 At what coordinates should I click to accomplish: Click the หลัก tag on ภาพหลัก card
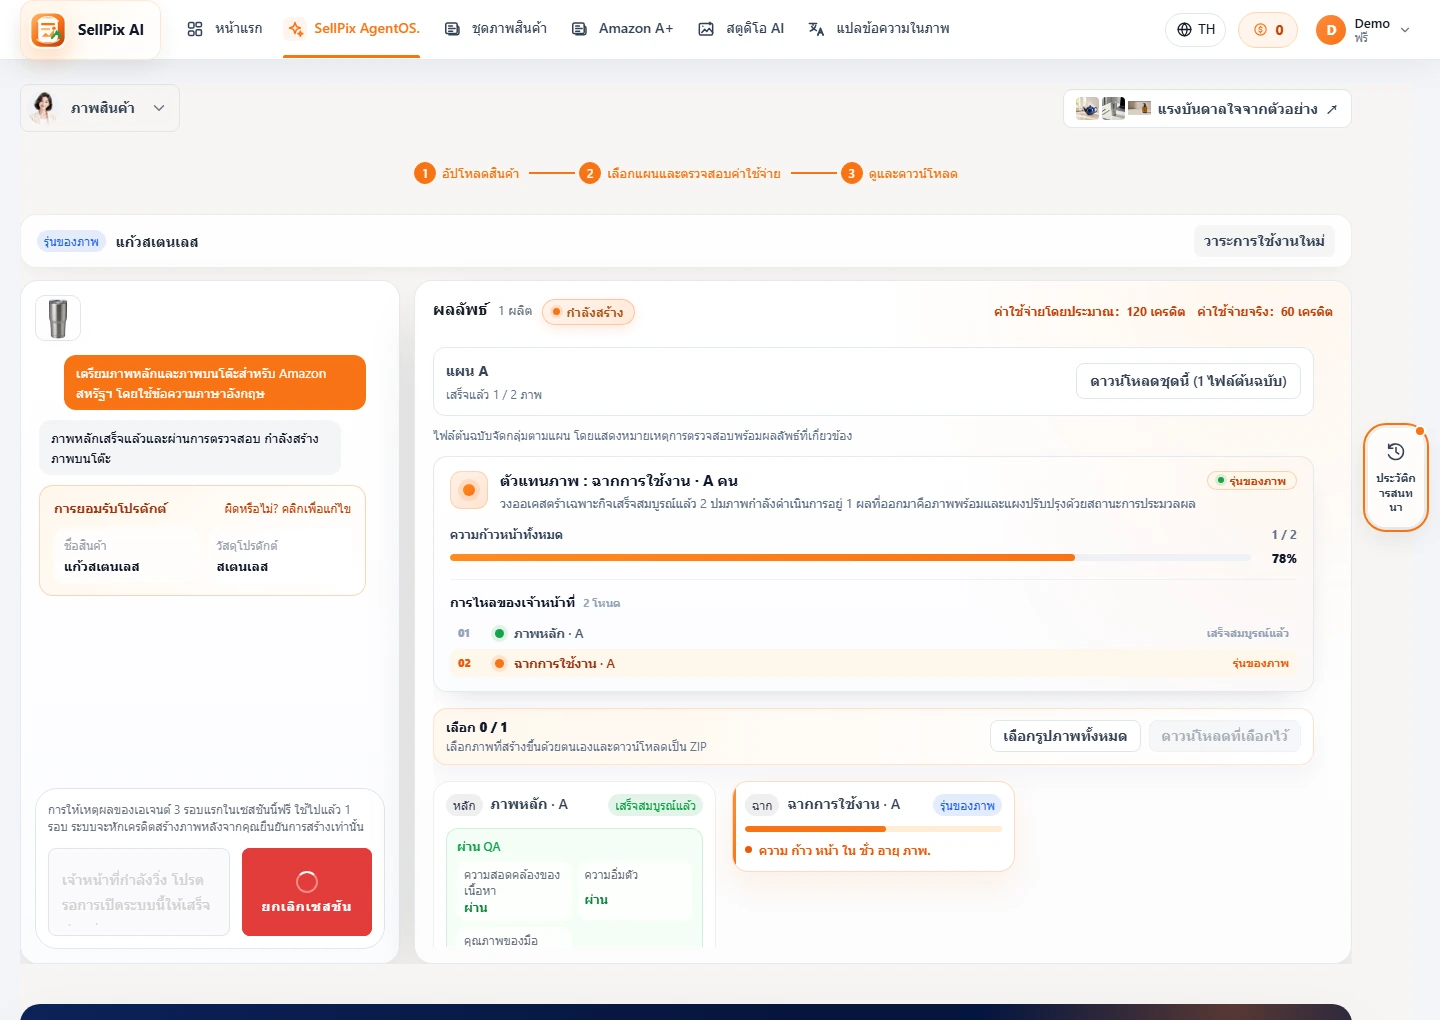pos(464,805)
